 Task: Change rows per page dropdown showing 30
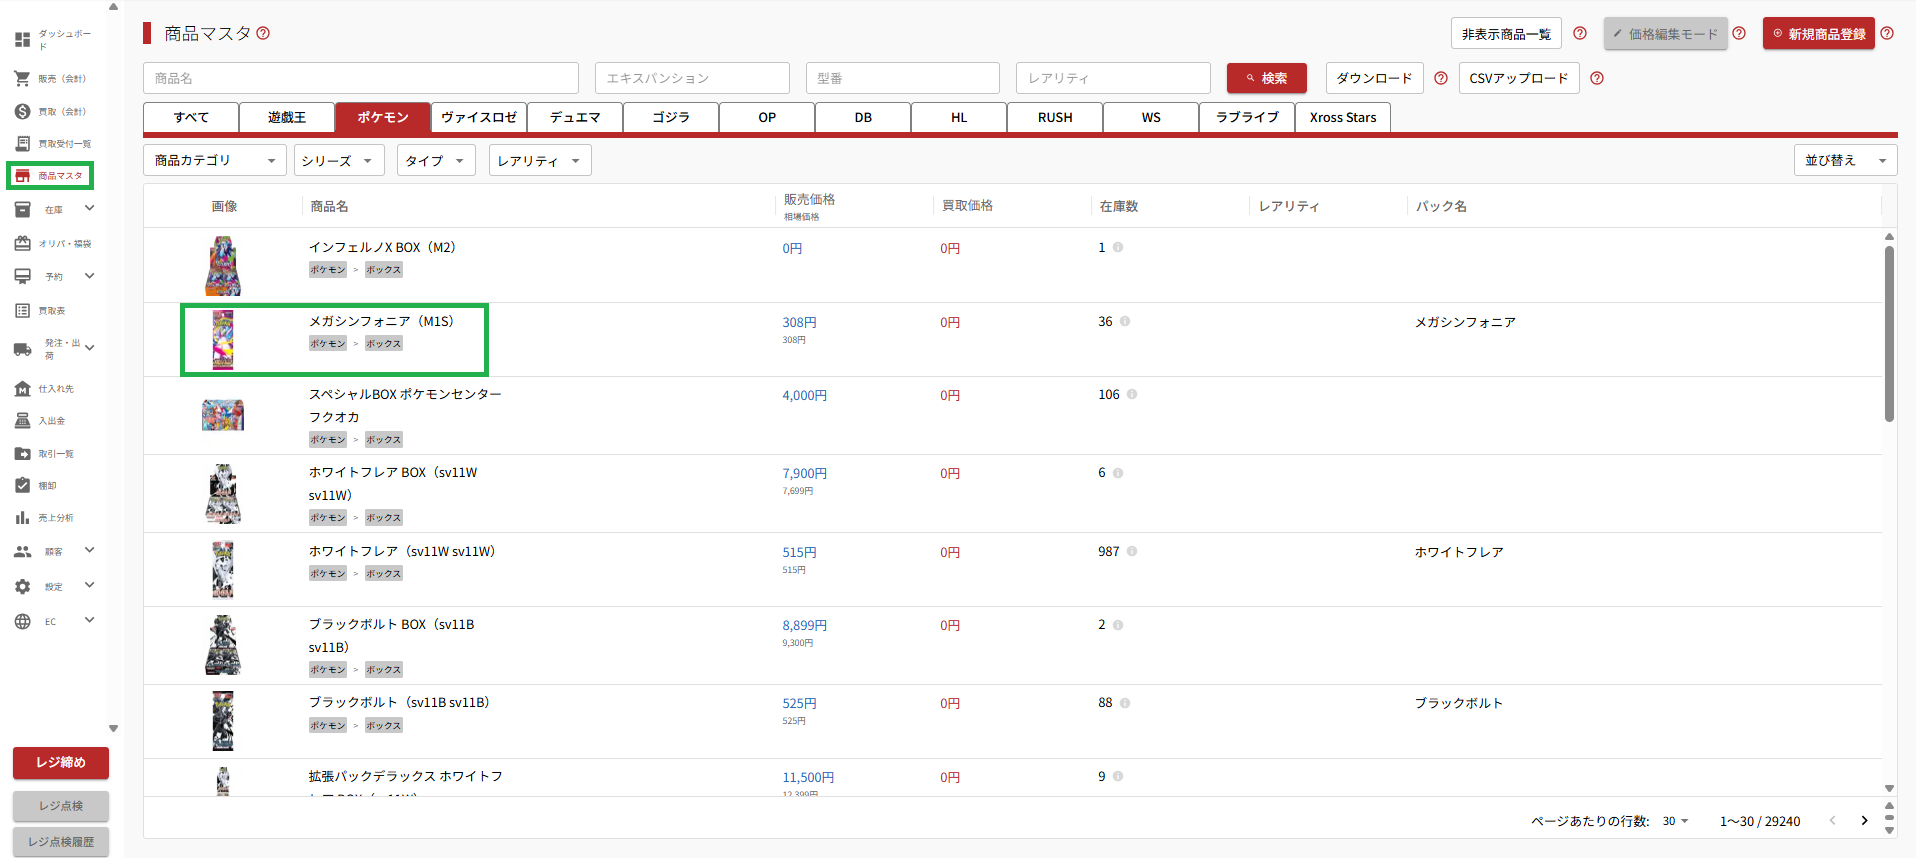(1675, 821)
